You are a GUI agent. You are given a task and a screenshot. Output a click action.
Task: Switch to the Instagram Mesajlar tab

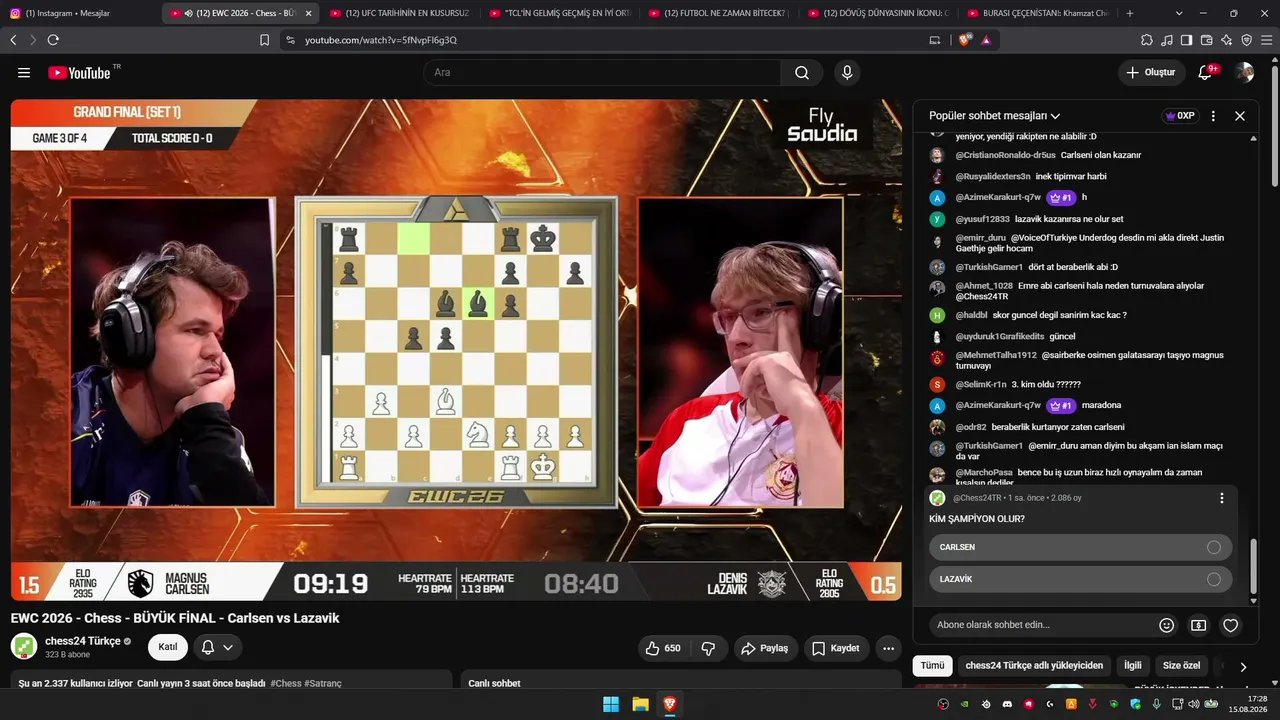(80, 13)
